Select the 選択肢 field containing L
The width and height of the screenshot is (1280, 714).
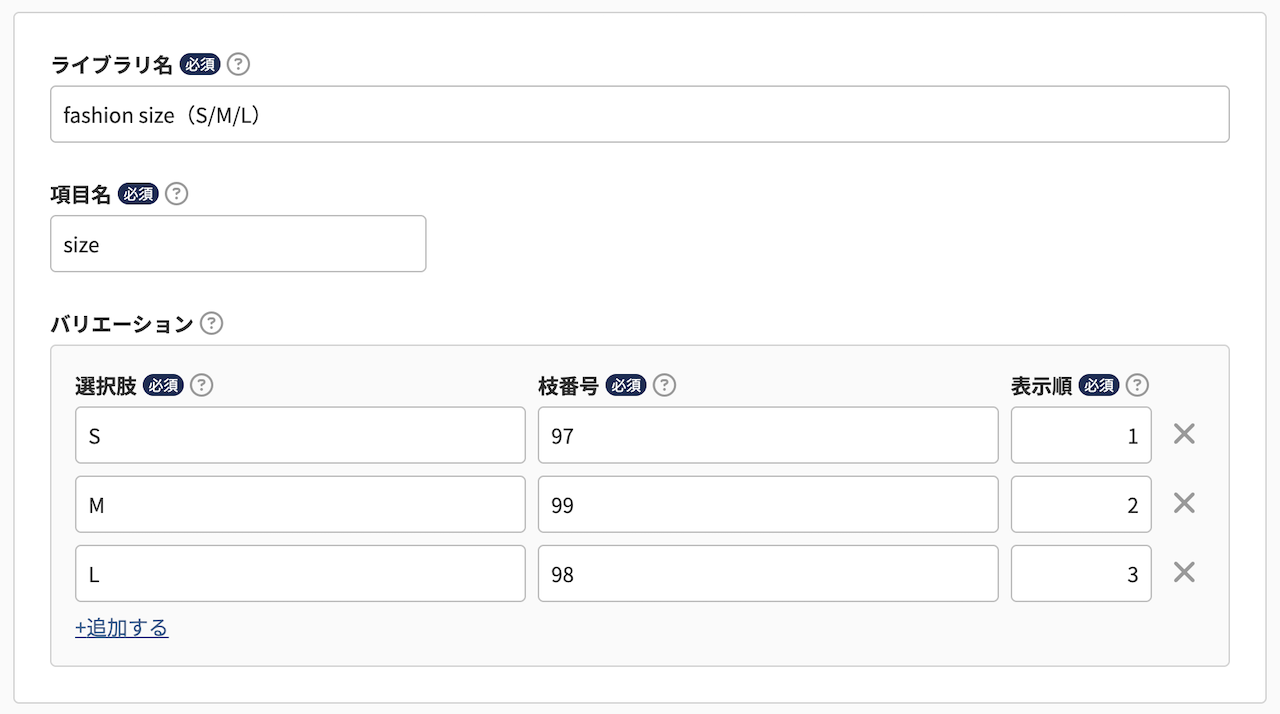tap(300, 573)
